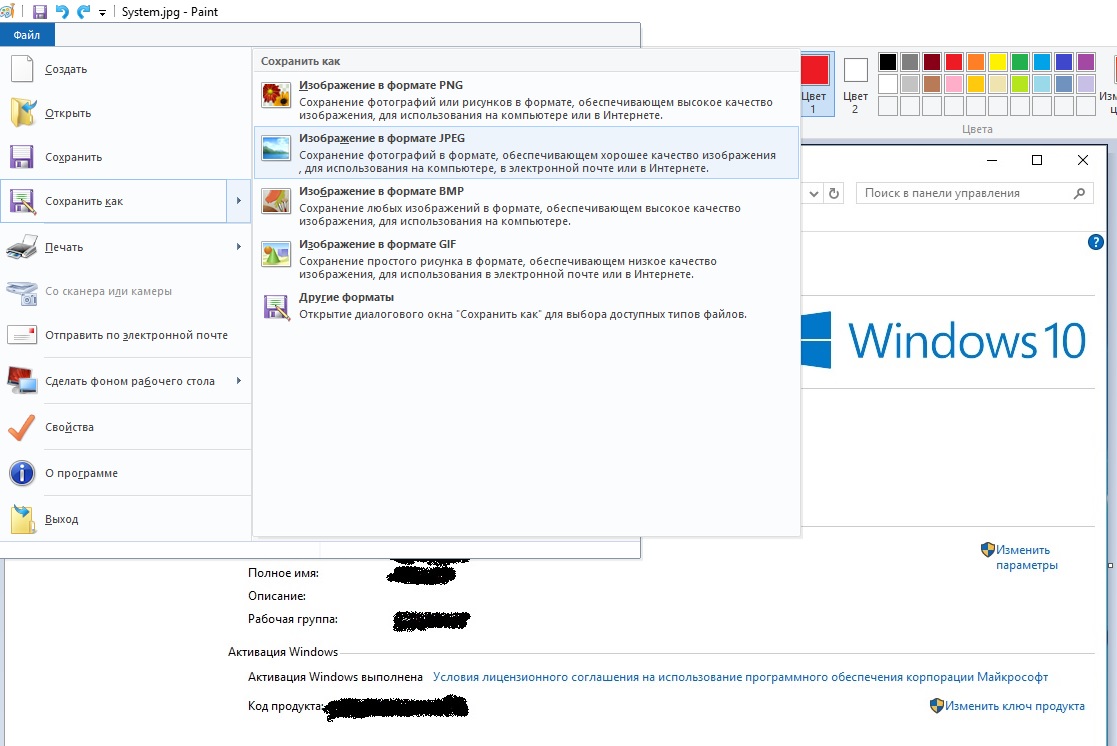Pick the green color swatch
Viewport: 1117px width, 746px height.
coord(1019,62)
